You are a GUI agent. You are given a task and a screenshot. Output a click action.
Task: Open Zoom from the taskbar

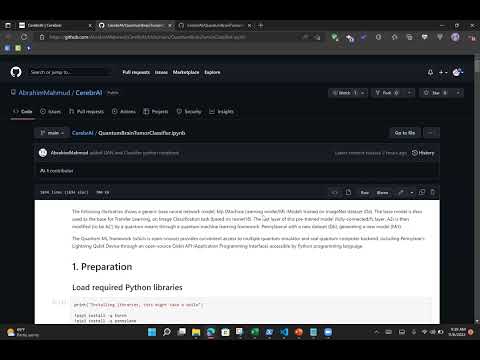point(328,332)
